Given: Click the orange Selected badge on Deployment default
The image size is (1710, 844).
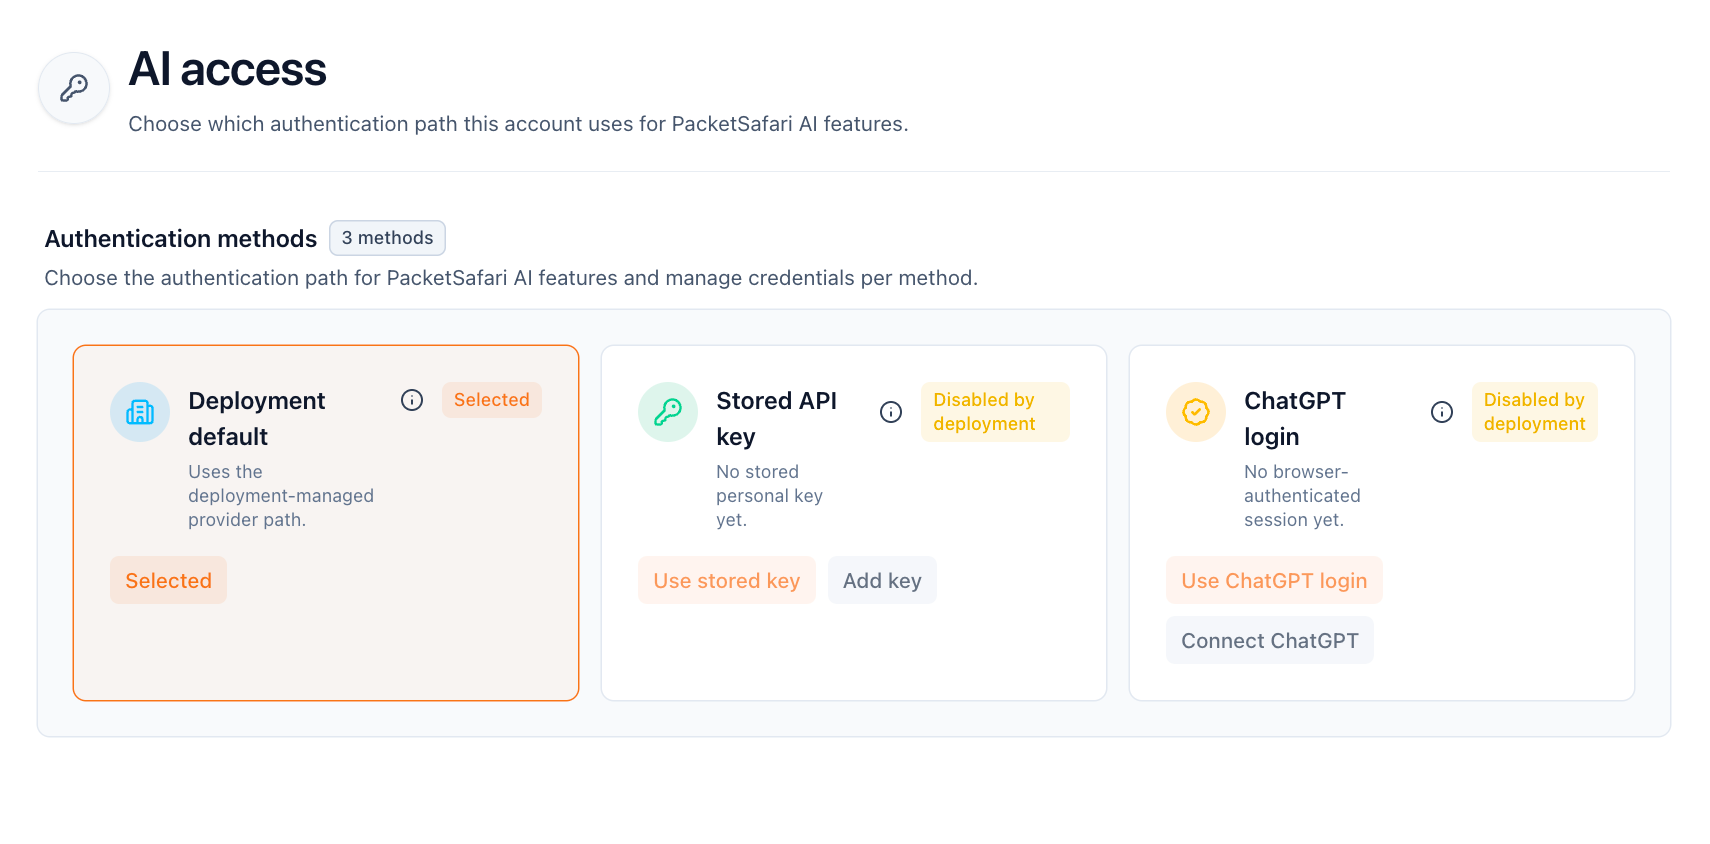Looking at the screenshot, I should pos(492,400).
